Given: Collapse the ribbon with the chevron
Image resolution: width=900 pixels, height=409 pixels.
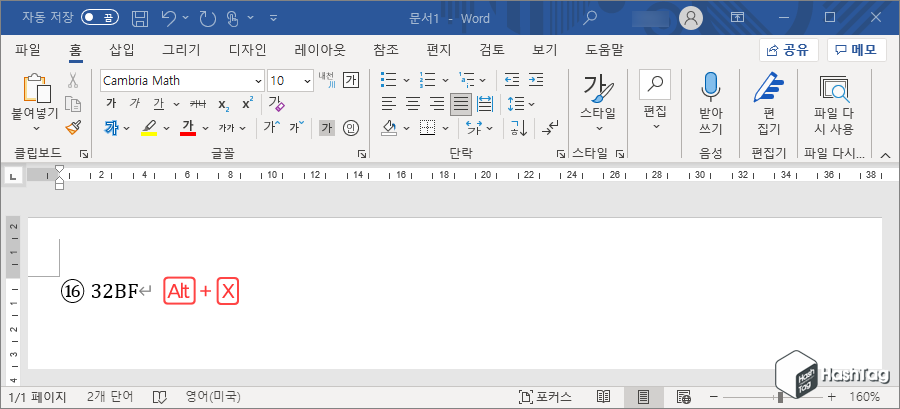Looking at the screenshot, I should [886, 154].
